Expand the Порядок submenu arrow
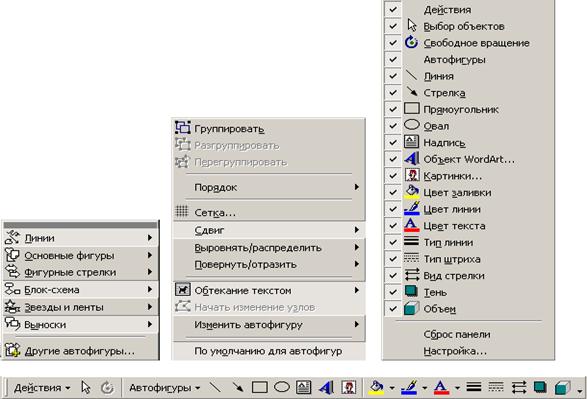Image resolution: width=587 pixels, height=399 pixels. tap(357, 186)
